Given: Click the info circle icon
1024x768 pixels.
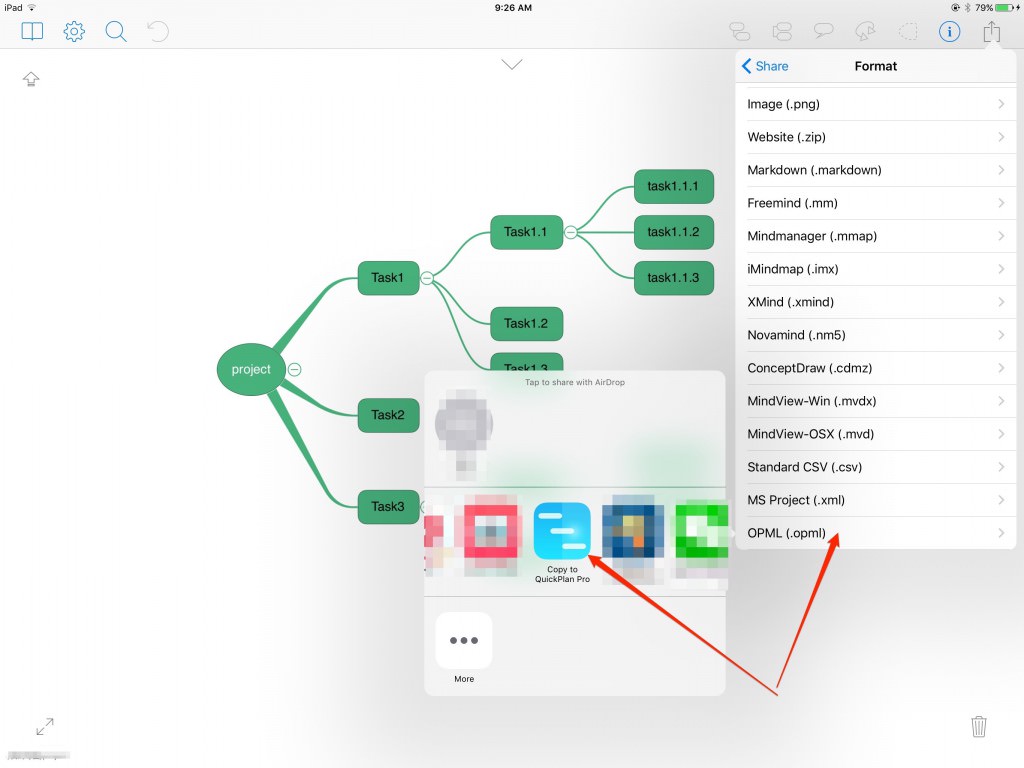Looking at the screenshot, I should point(949,32).
